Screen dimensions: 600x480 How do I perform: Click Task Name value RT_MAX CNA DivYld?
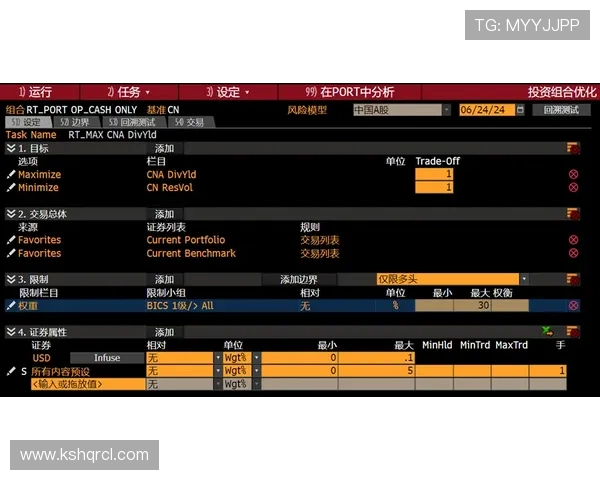pyautogui.click(x=112, y=135)
